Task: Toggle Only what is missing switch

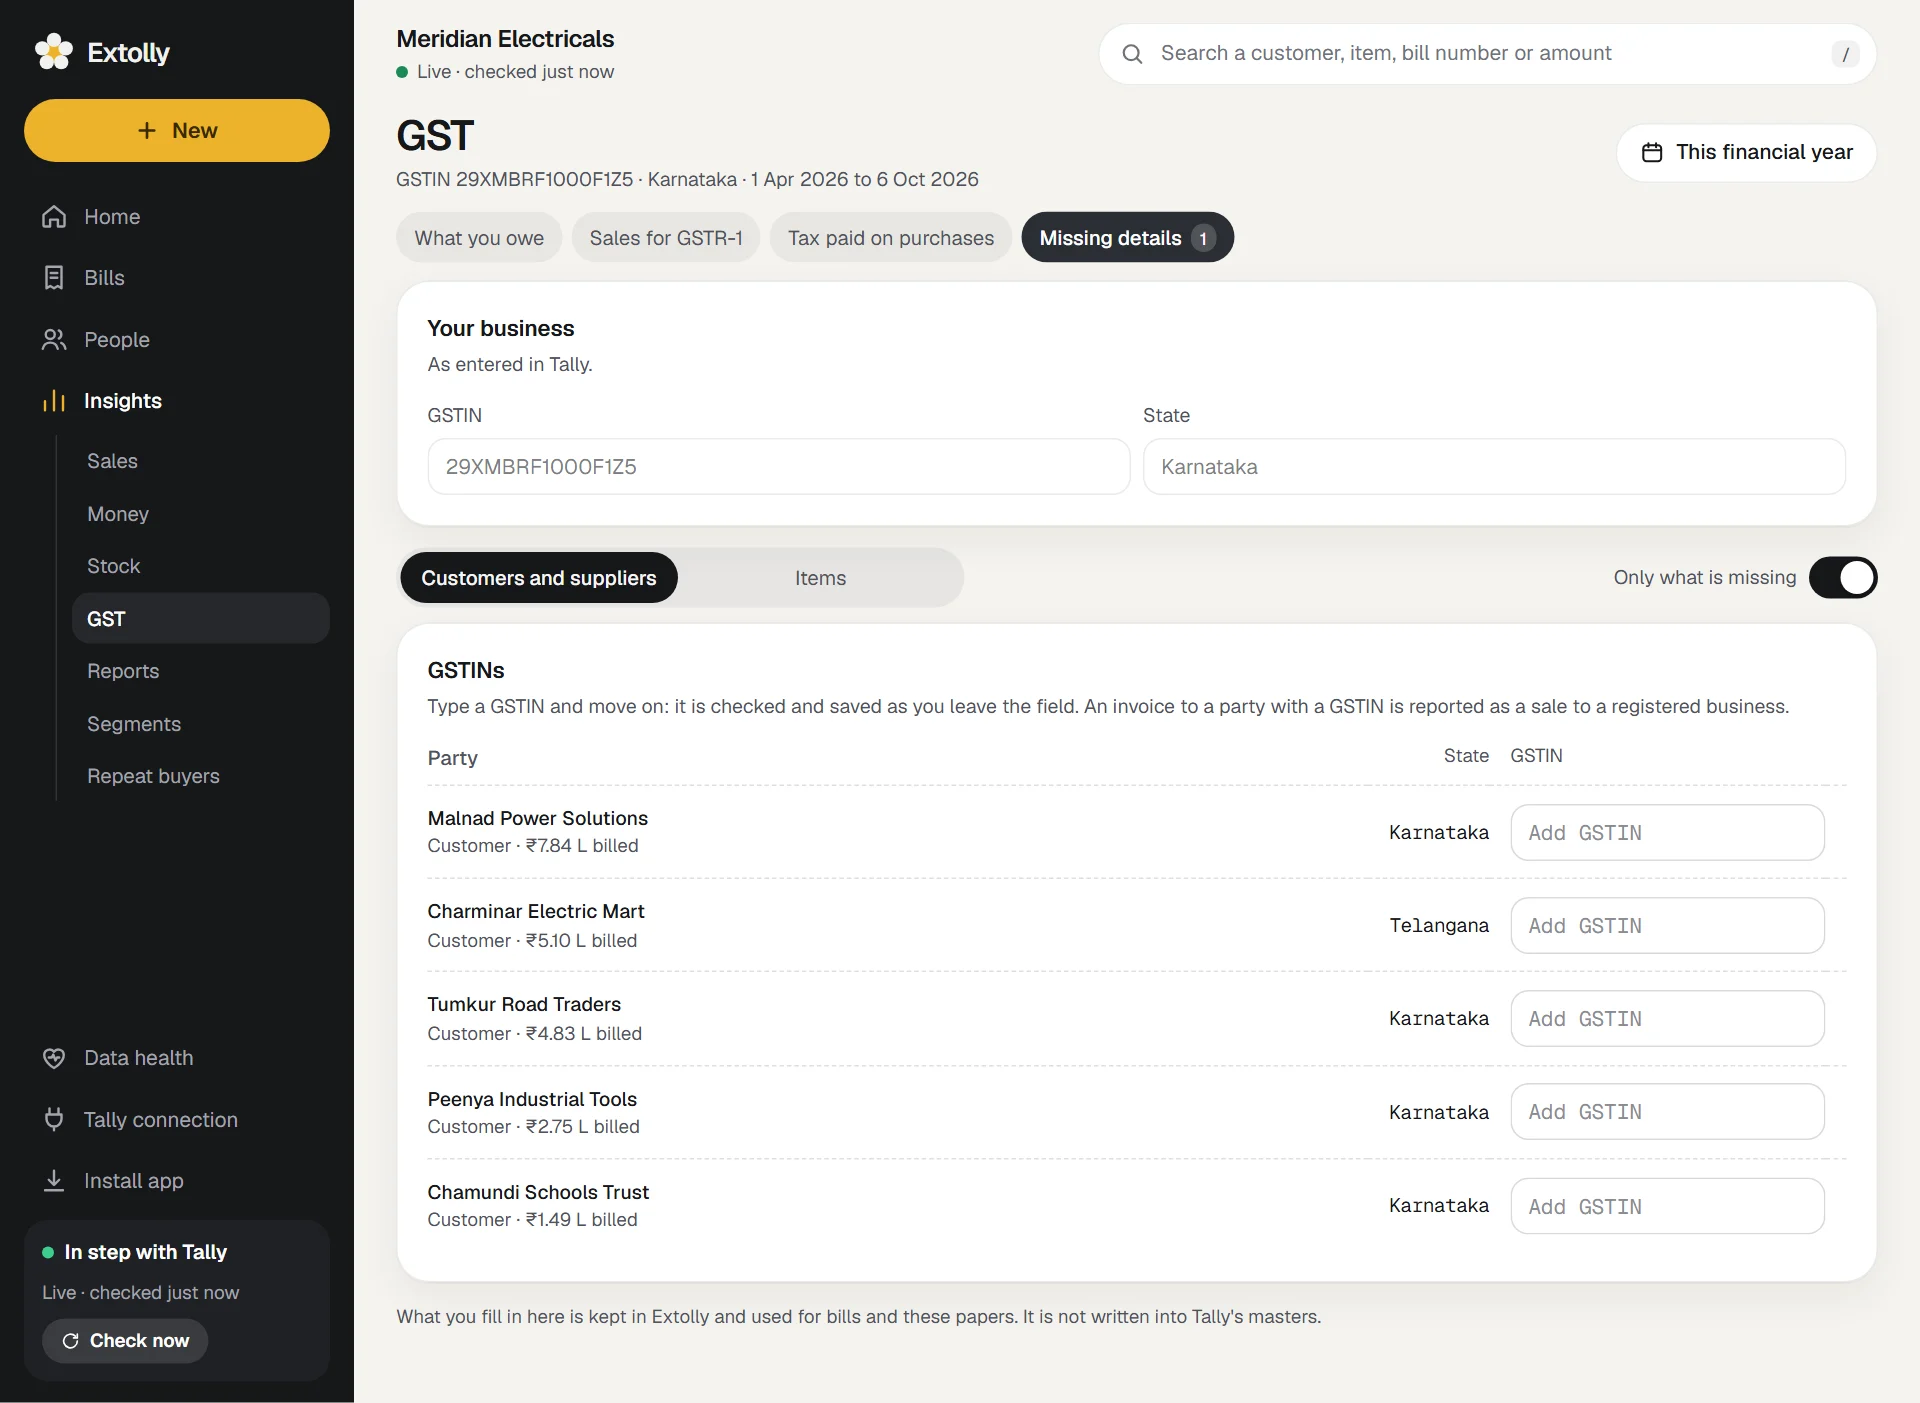Action: point(1842,578)
